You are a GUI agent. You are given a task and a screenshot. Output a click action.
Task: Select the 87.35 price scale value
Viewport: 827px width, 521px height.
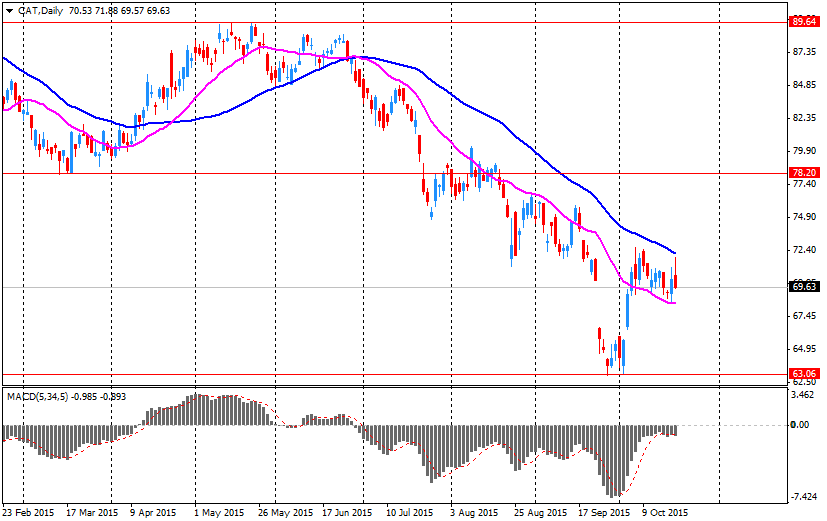coord(804,52)
